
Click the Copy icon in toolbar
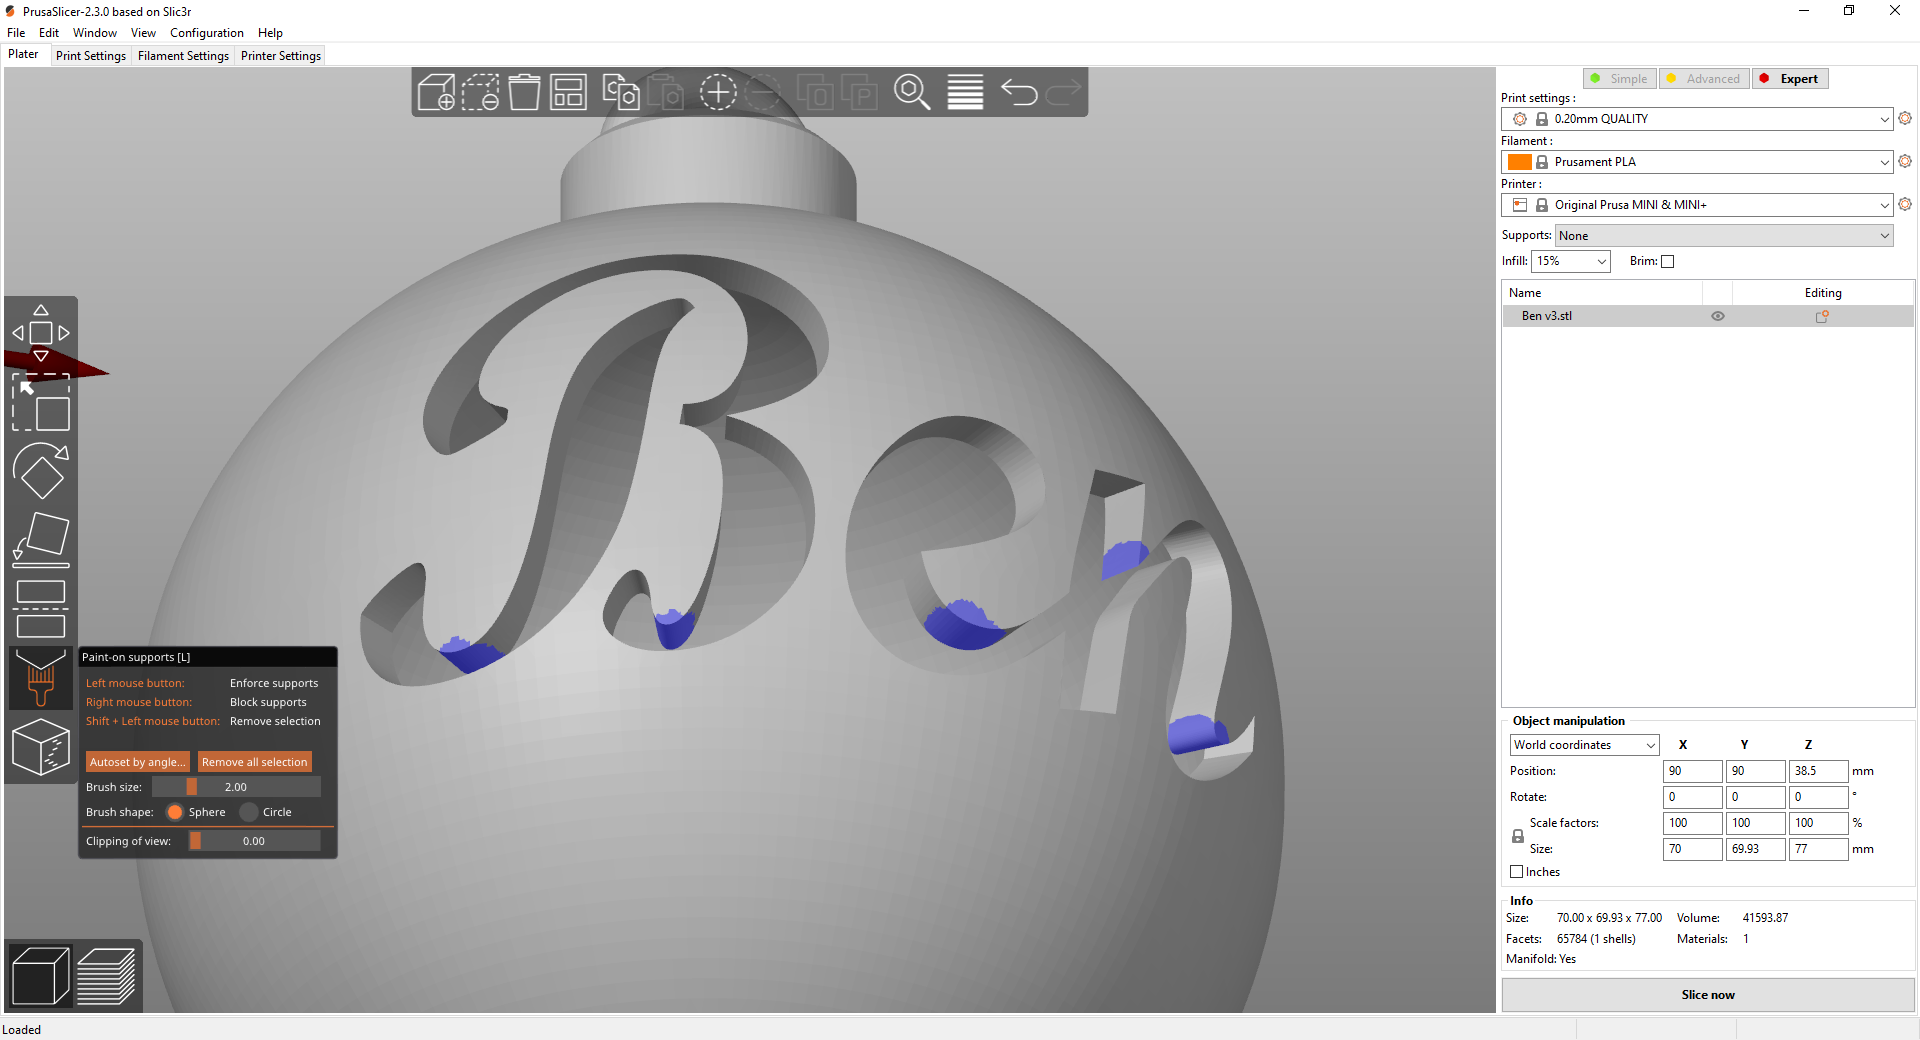pyautogui.click(x=621, y=93)
